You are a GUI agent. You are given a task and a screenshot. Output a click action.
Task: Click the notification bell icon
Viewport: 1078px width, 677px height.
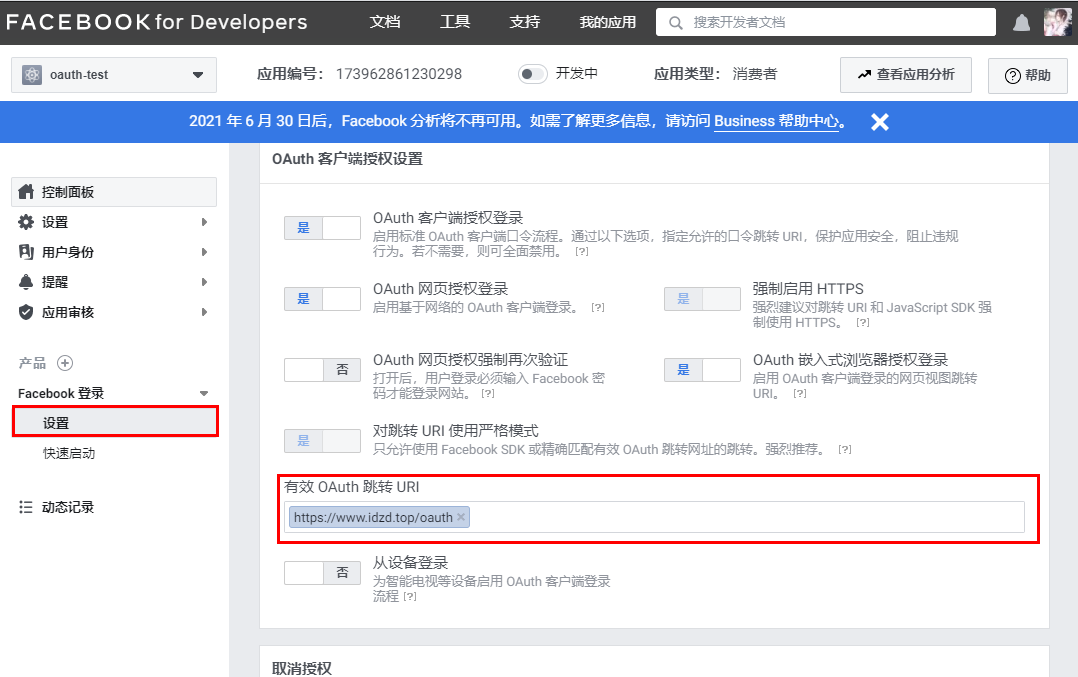(1022, 23)
